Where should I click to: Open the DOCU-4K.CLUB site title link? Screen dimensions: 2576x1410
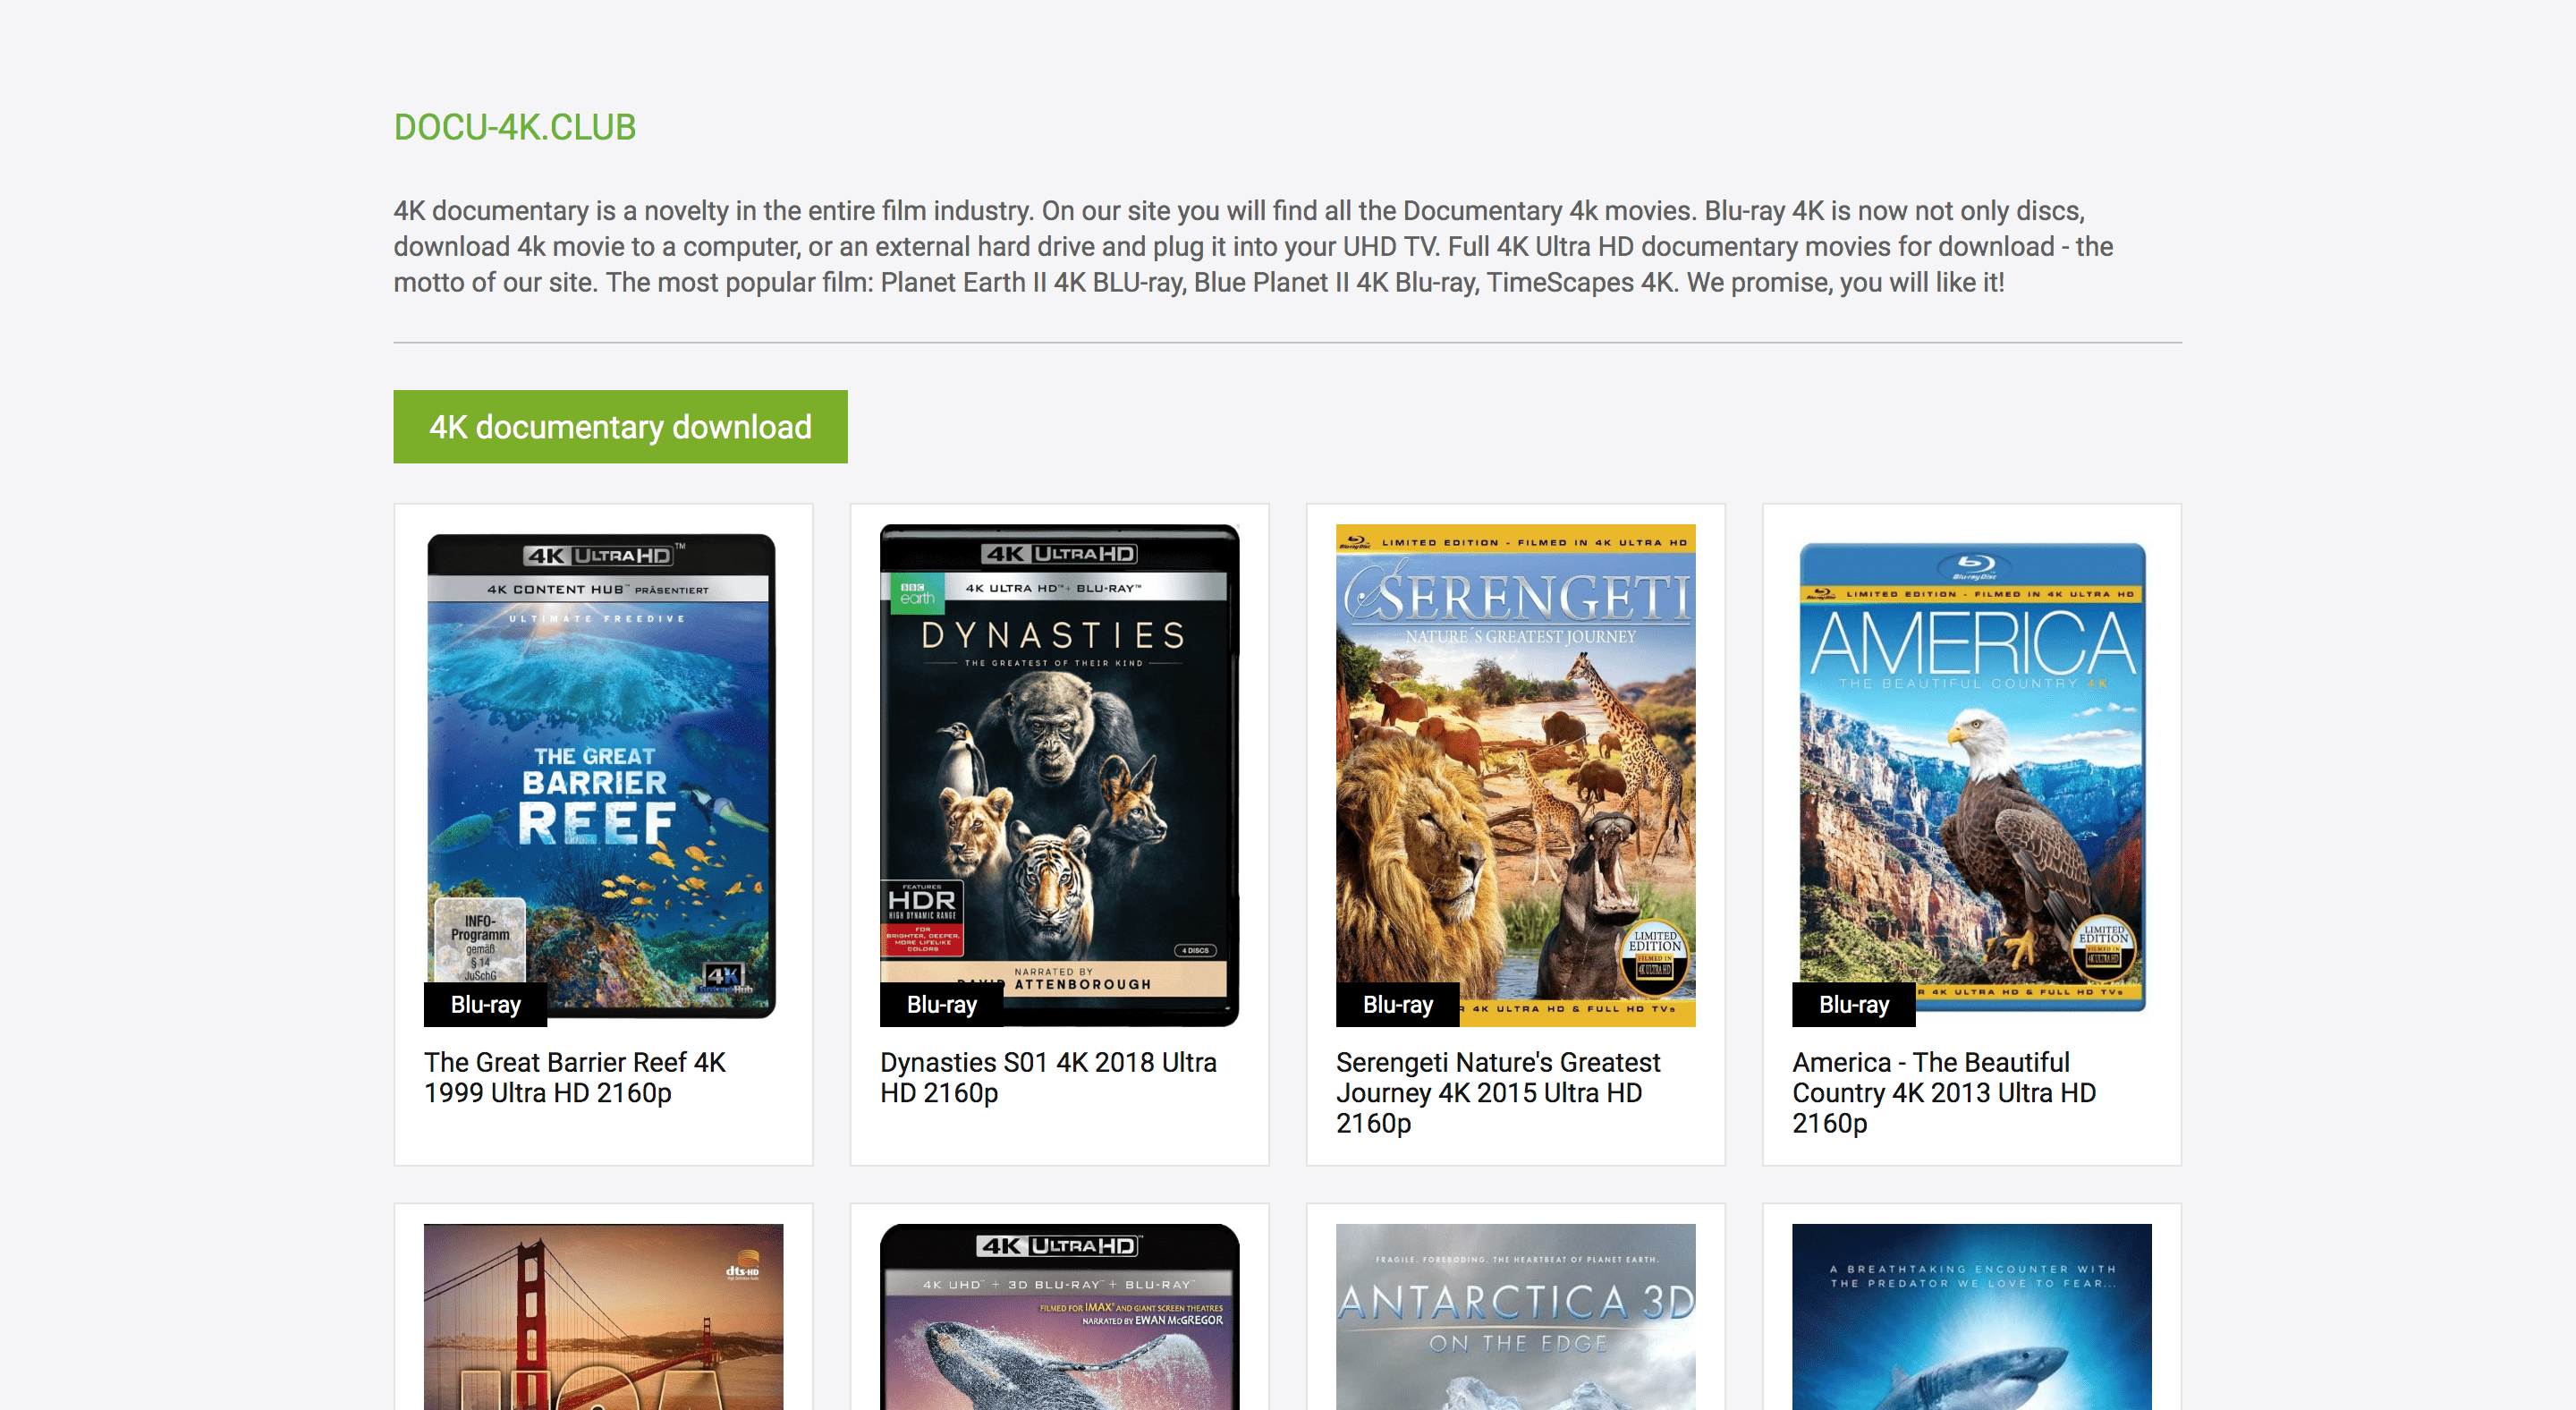tap(514, 127)
